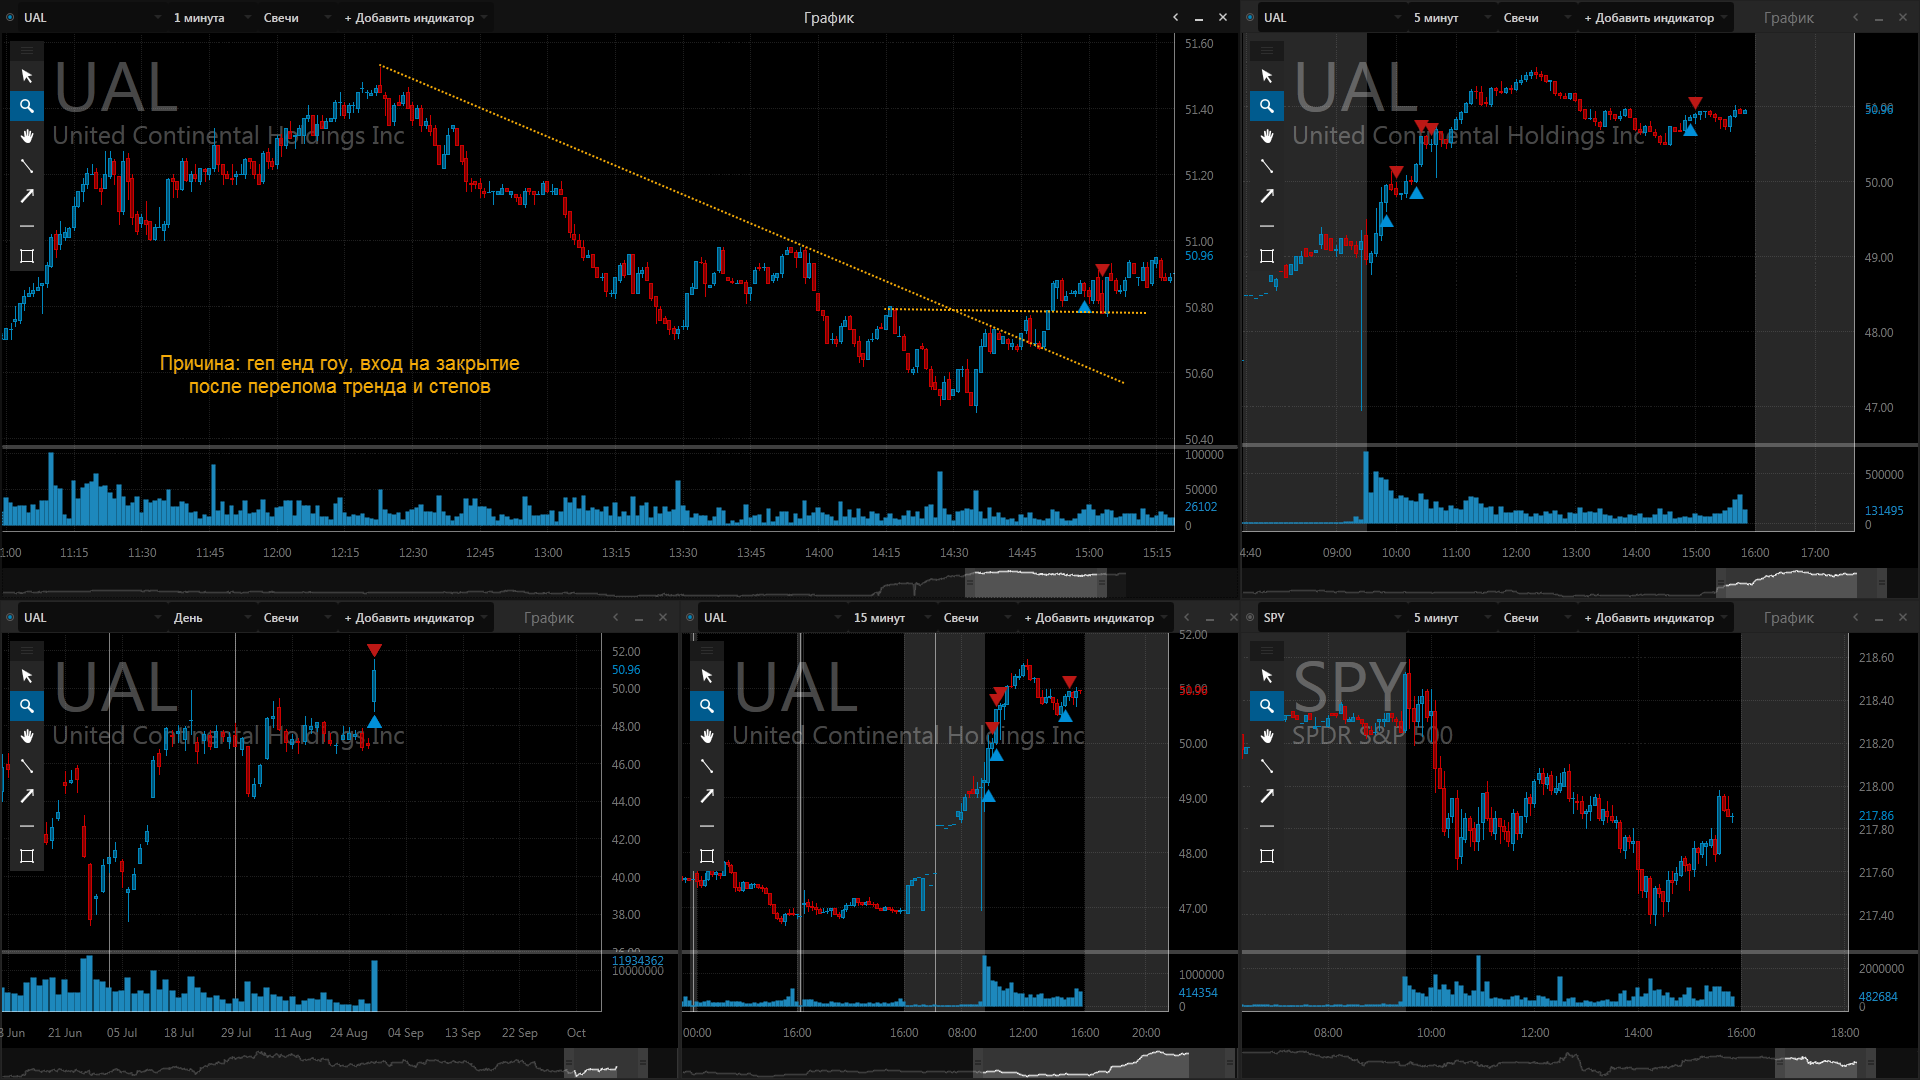
Task: Select the rectangle tool in the daily UAL chart
Action: point(27,856)
